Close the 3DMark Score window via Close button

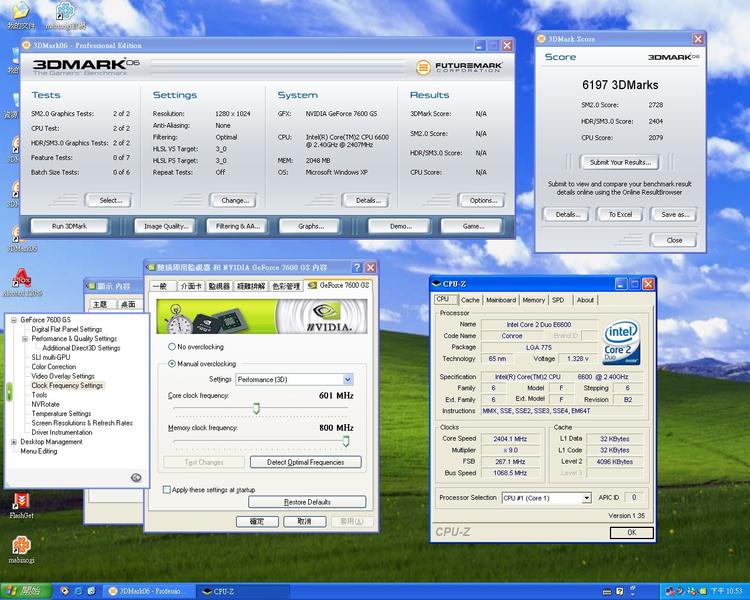(674, 240)
